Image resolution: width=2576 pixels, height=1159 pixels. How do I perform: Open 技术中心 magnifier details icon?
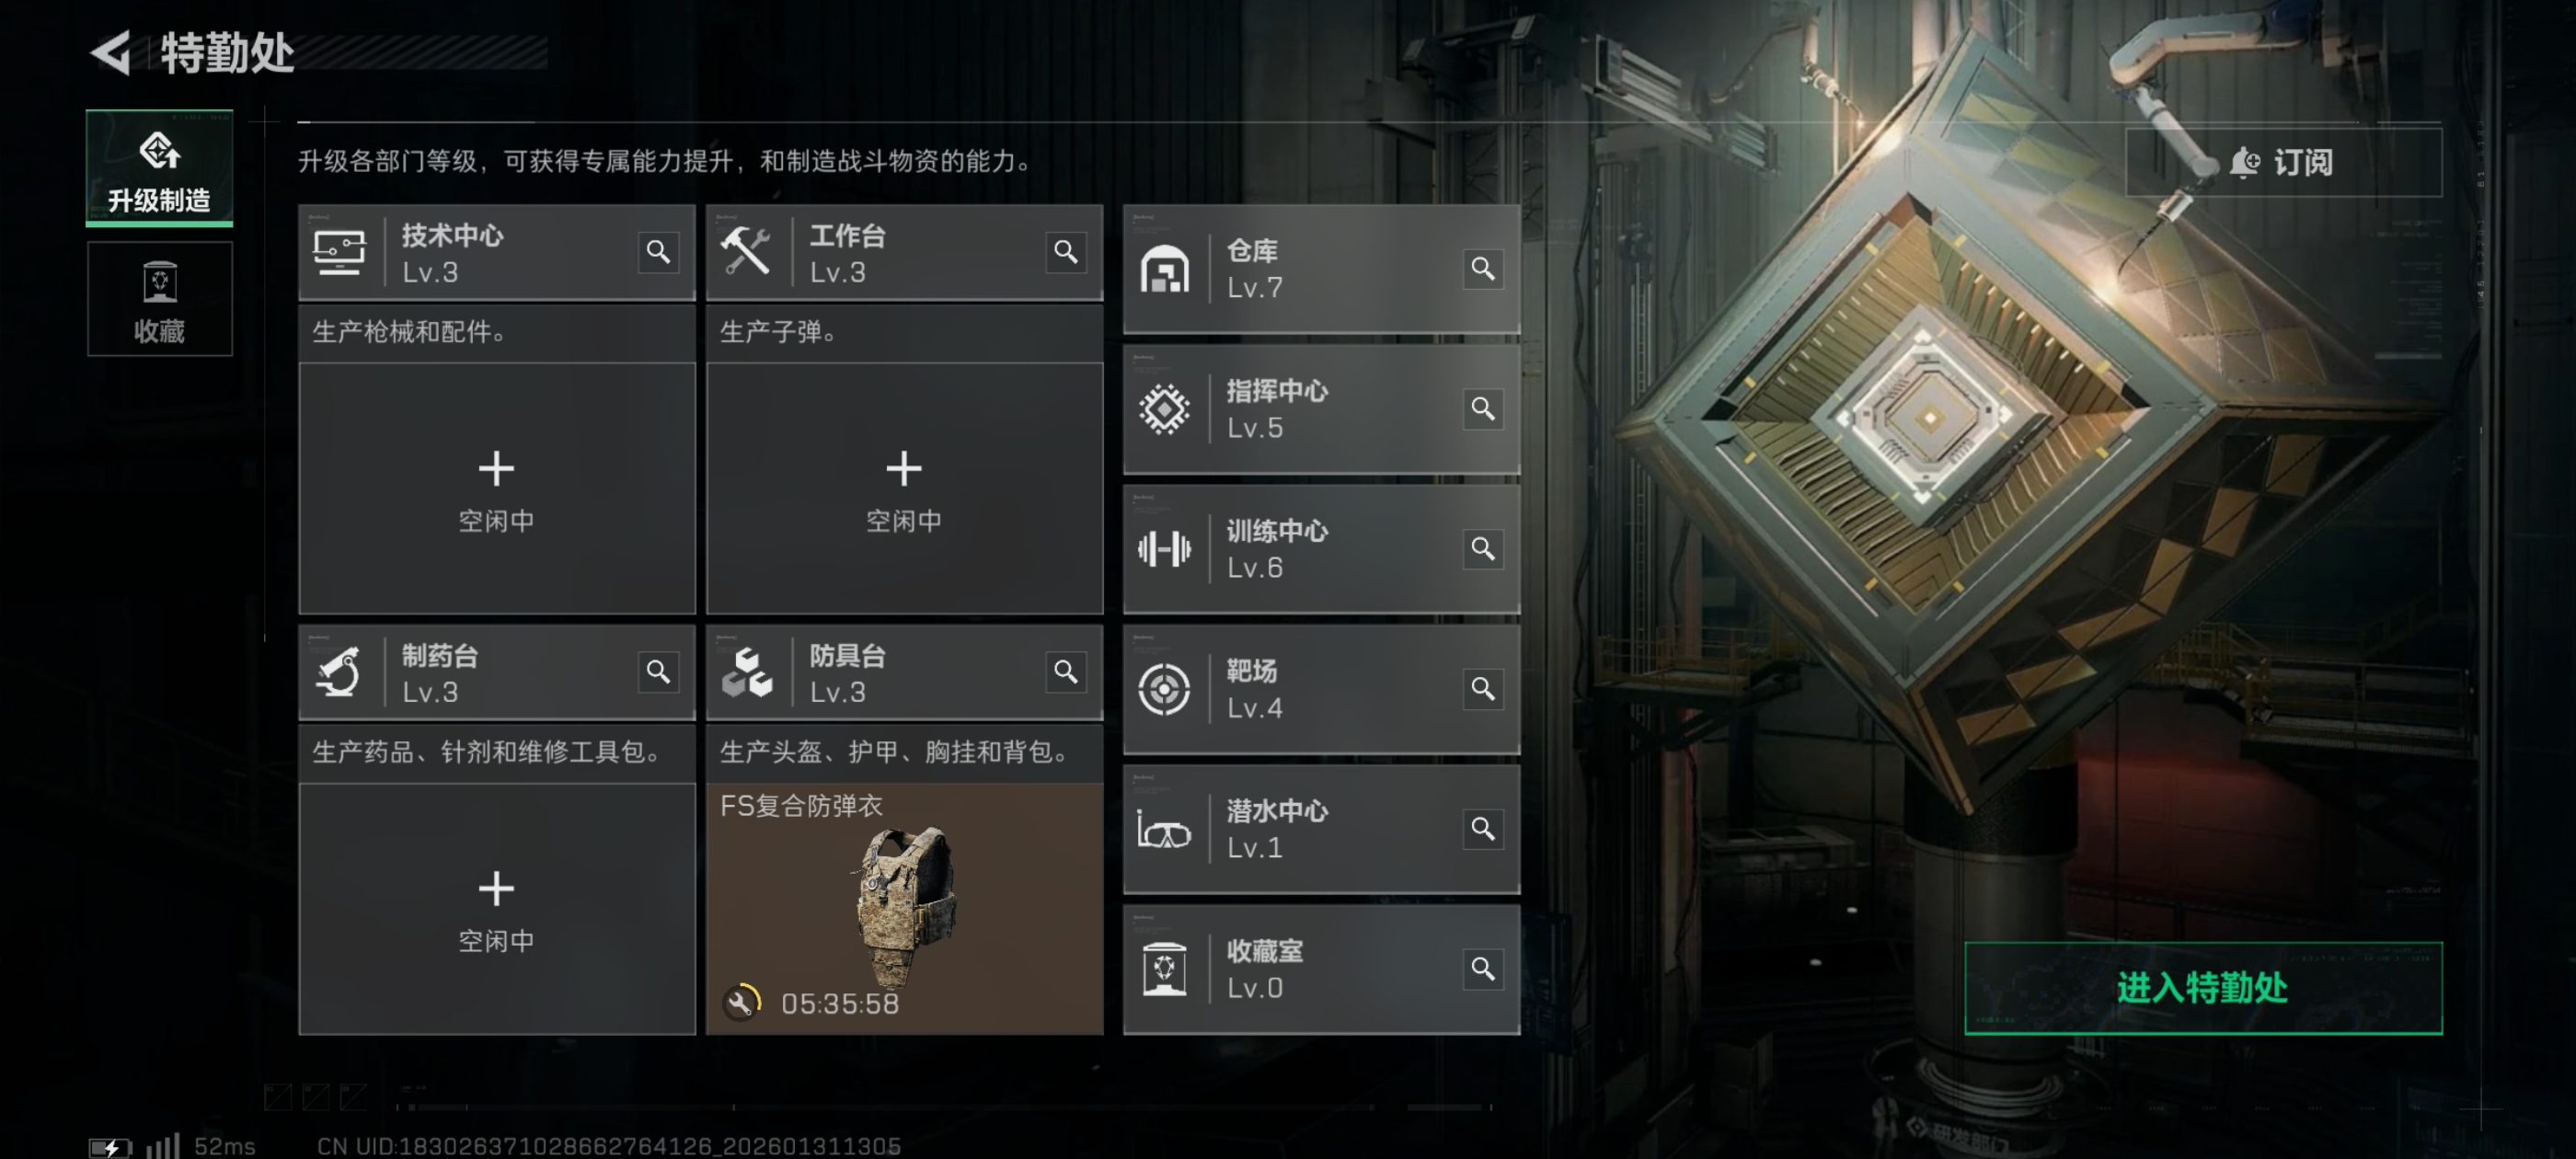coord(658,252)
